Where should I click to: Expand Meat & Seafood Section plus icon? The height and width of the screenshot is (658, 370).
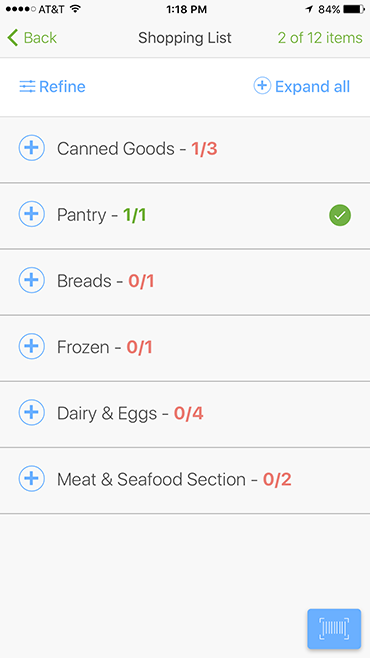[x=31, y=478]
